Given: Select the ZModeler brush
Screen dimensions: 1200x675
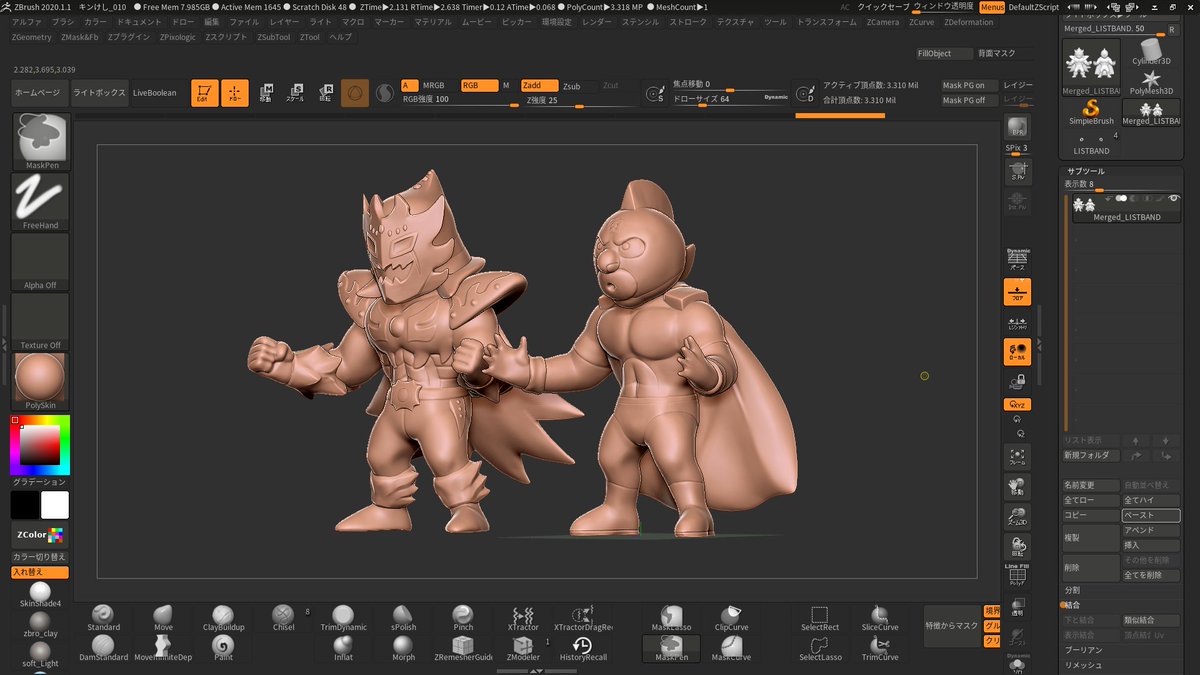Looking at the screenshot, I should pos(523,648).
